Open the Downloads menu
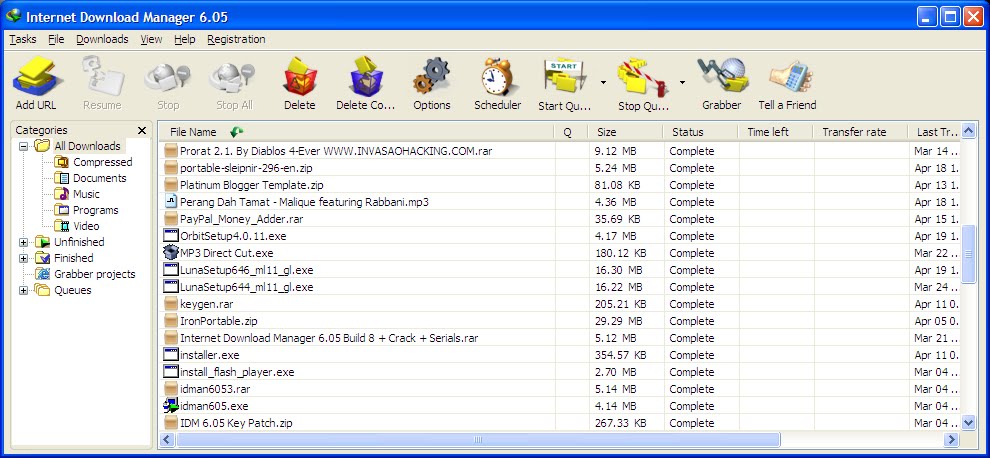 [102, 39]
